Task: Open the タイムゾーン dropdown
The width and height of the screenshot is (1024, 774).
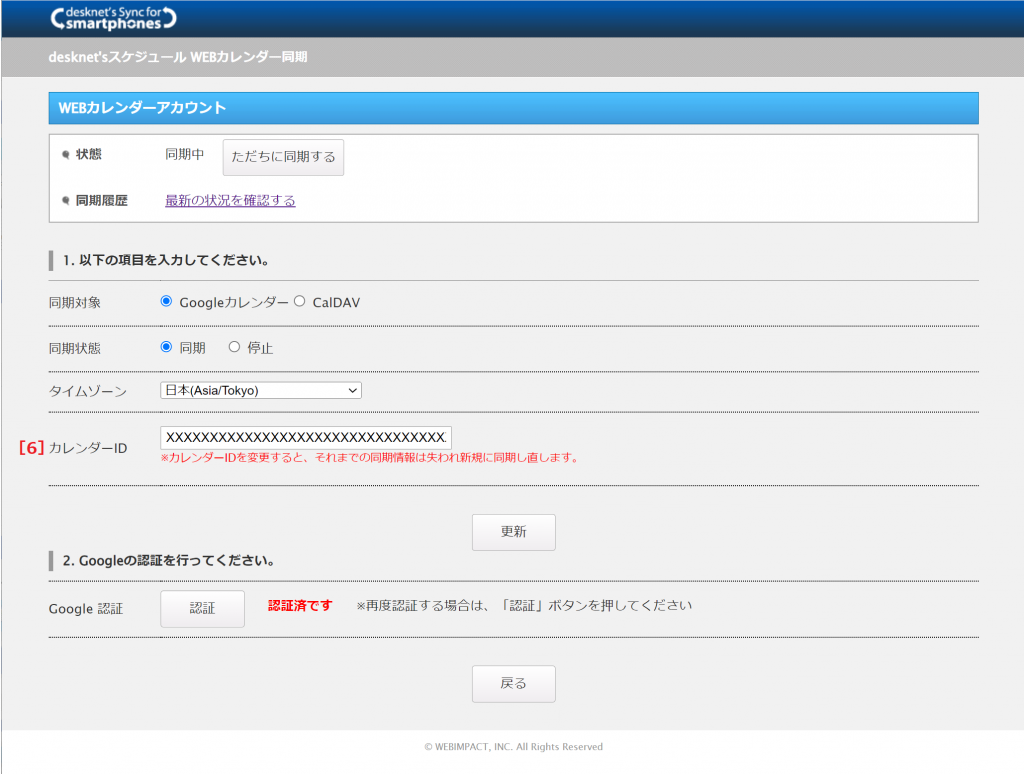Action: 260,390
